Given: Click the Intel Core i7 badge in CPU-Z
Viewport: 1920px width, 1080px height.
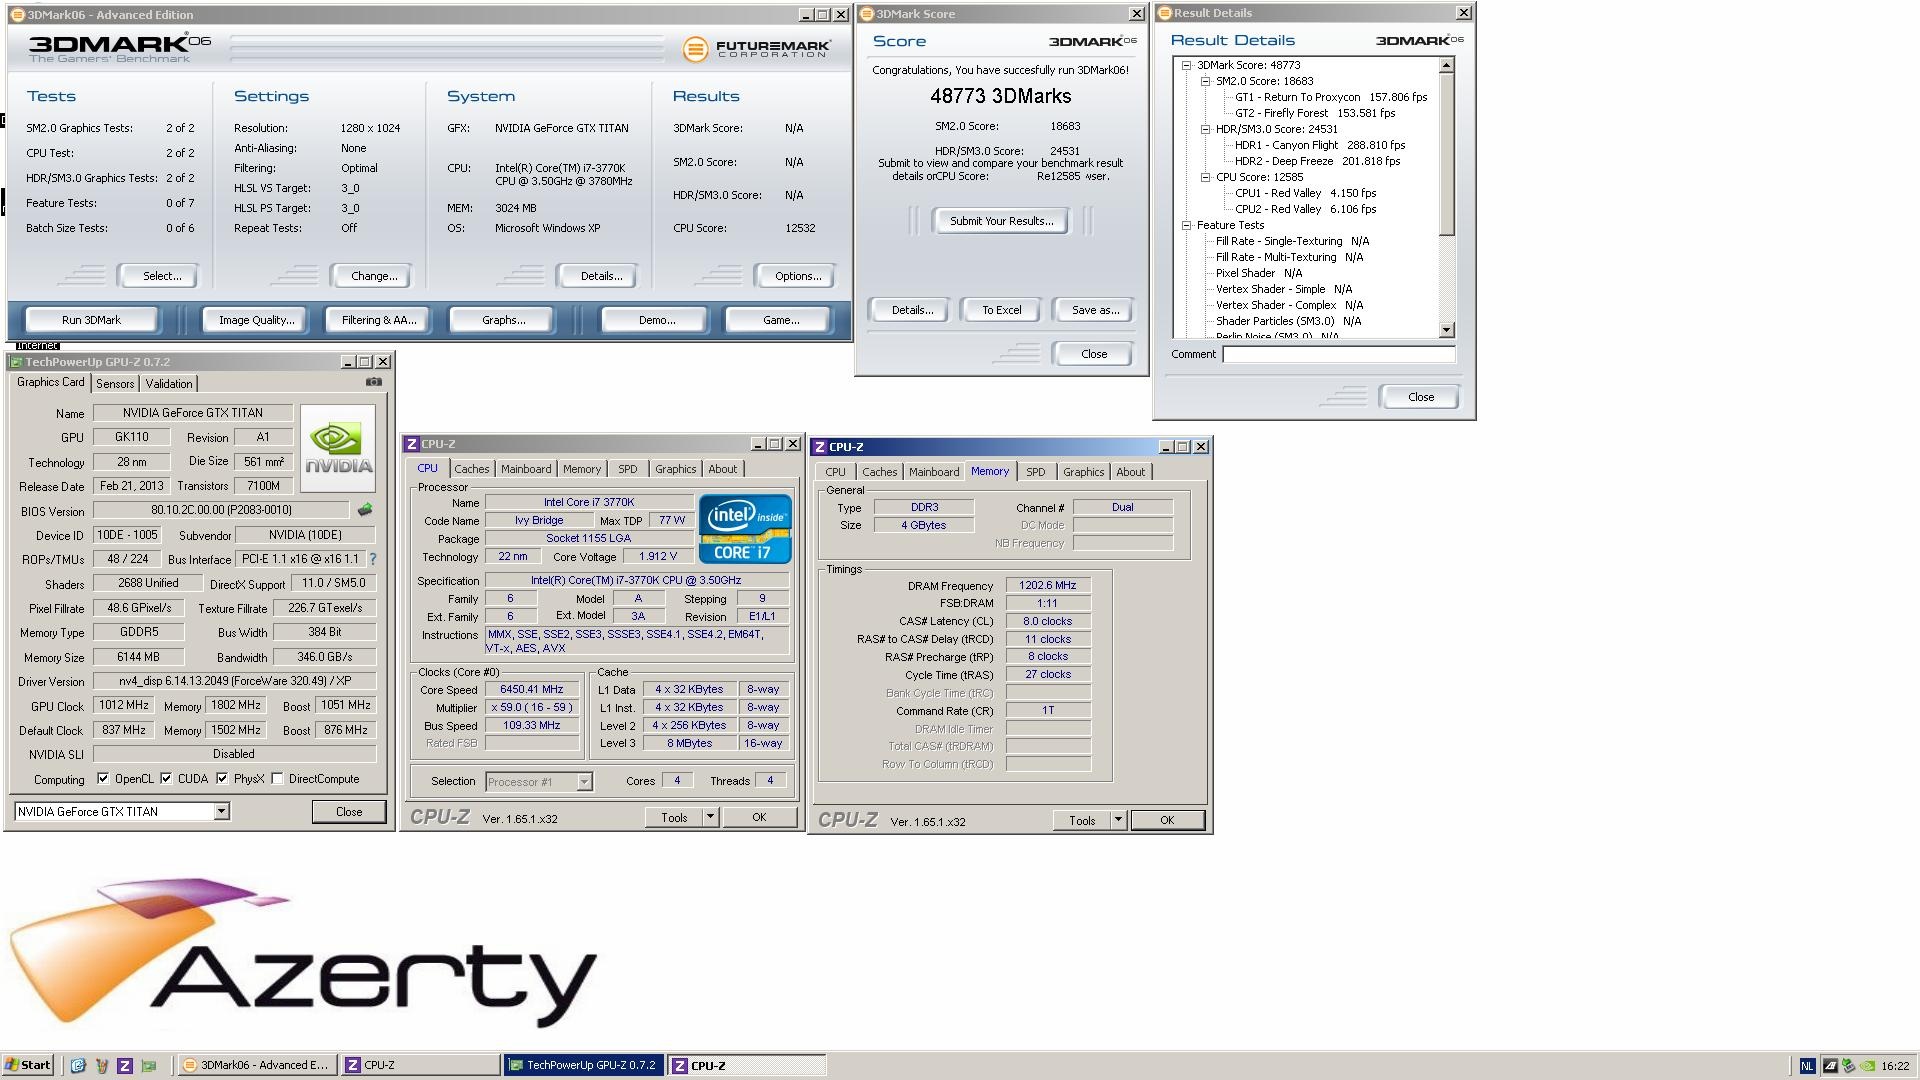Looking at the screenshot, I should [745, 528].
